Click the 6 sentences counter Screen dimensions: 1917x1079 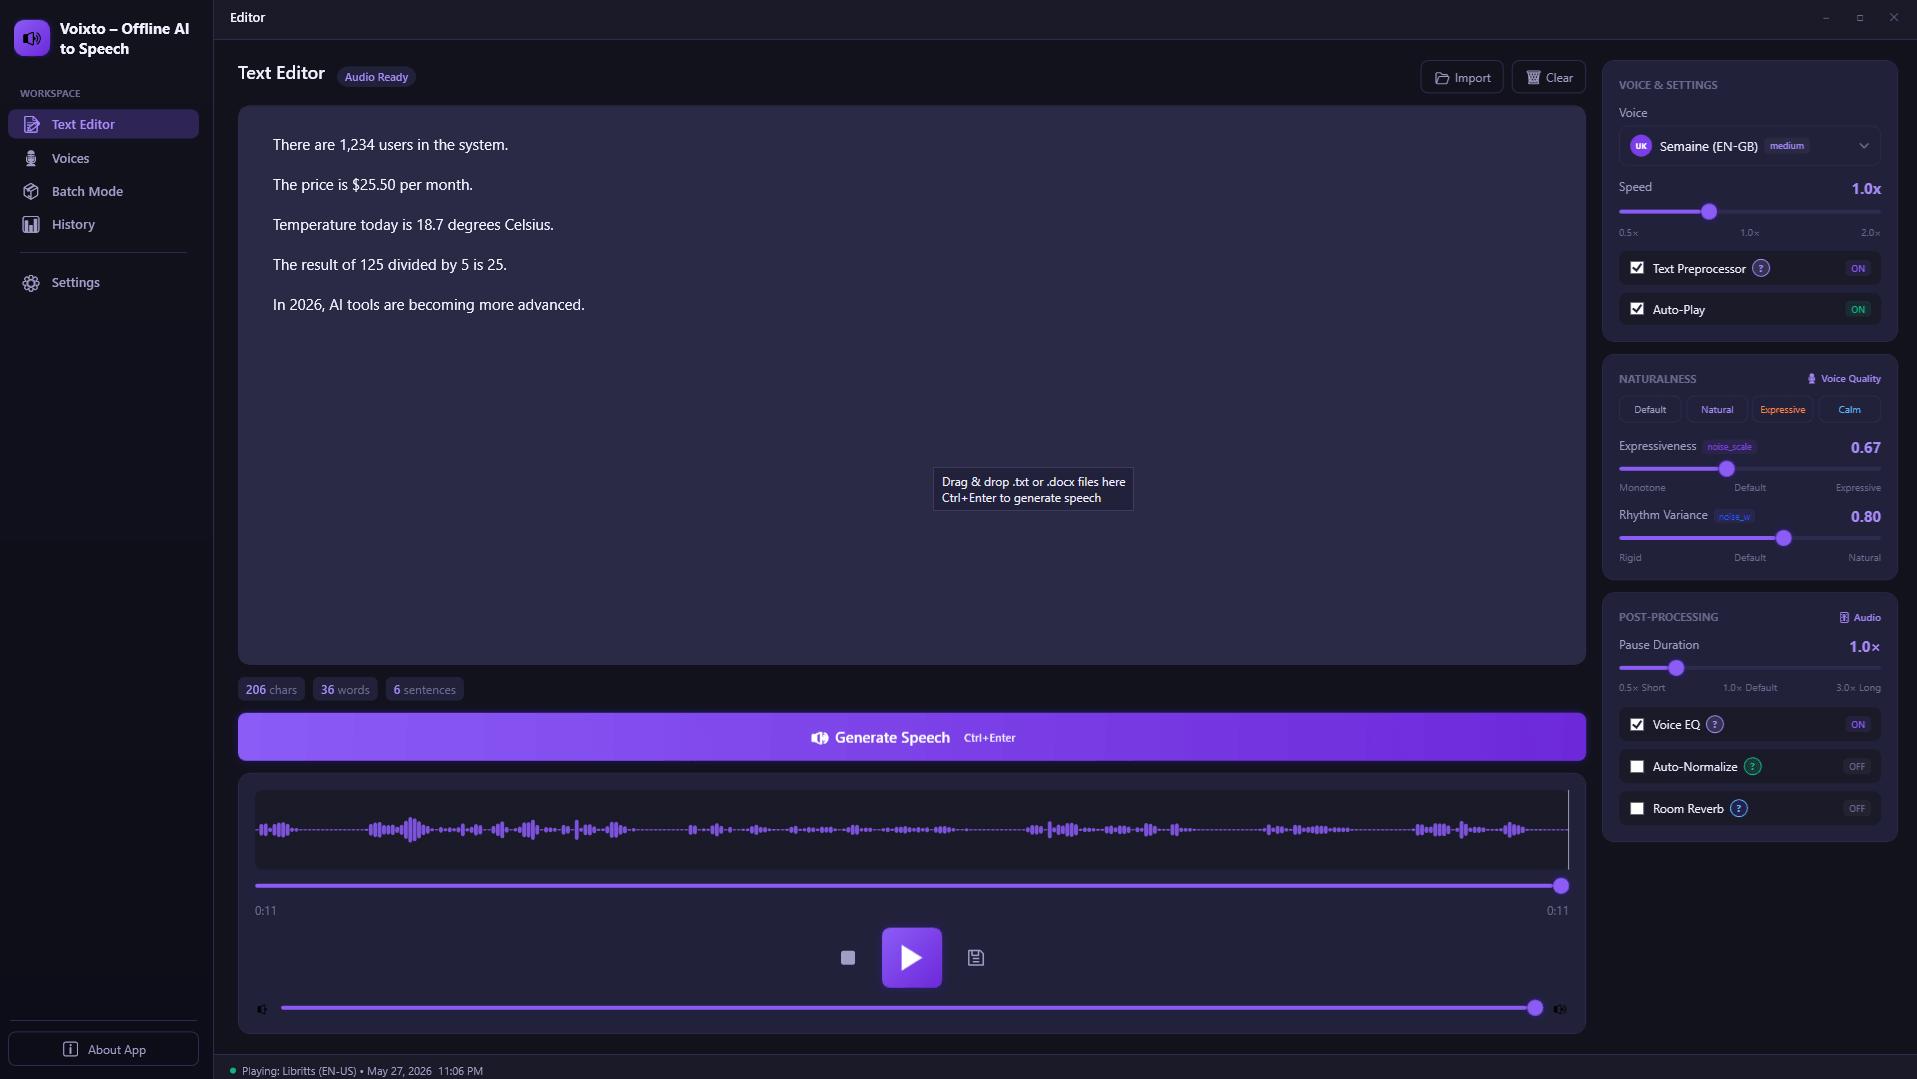(x=424, y=690)
